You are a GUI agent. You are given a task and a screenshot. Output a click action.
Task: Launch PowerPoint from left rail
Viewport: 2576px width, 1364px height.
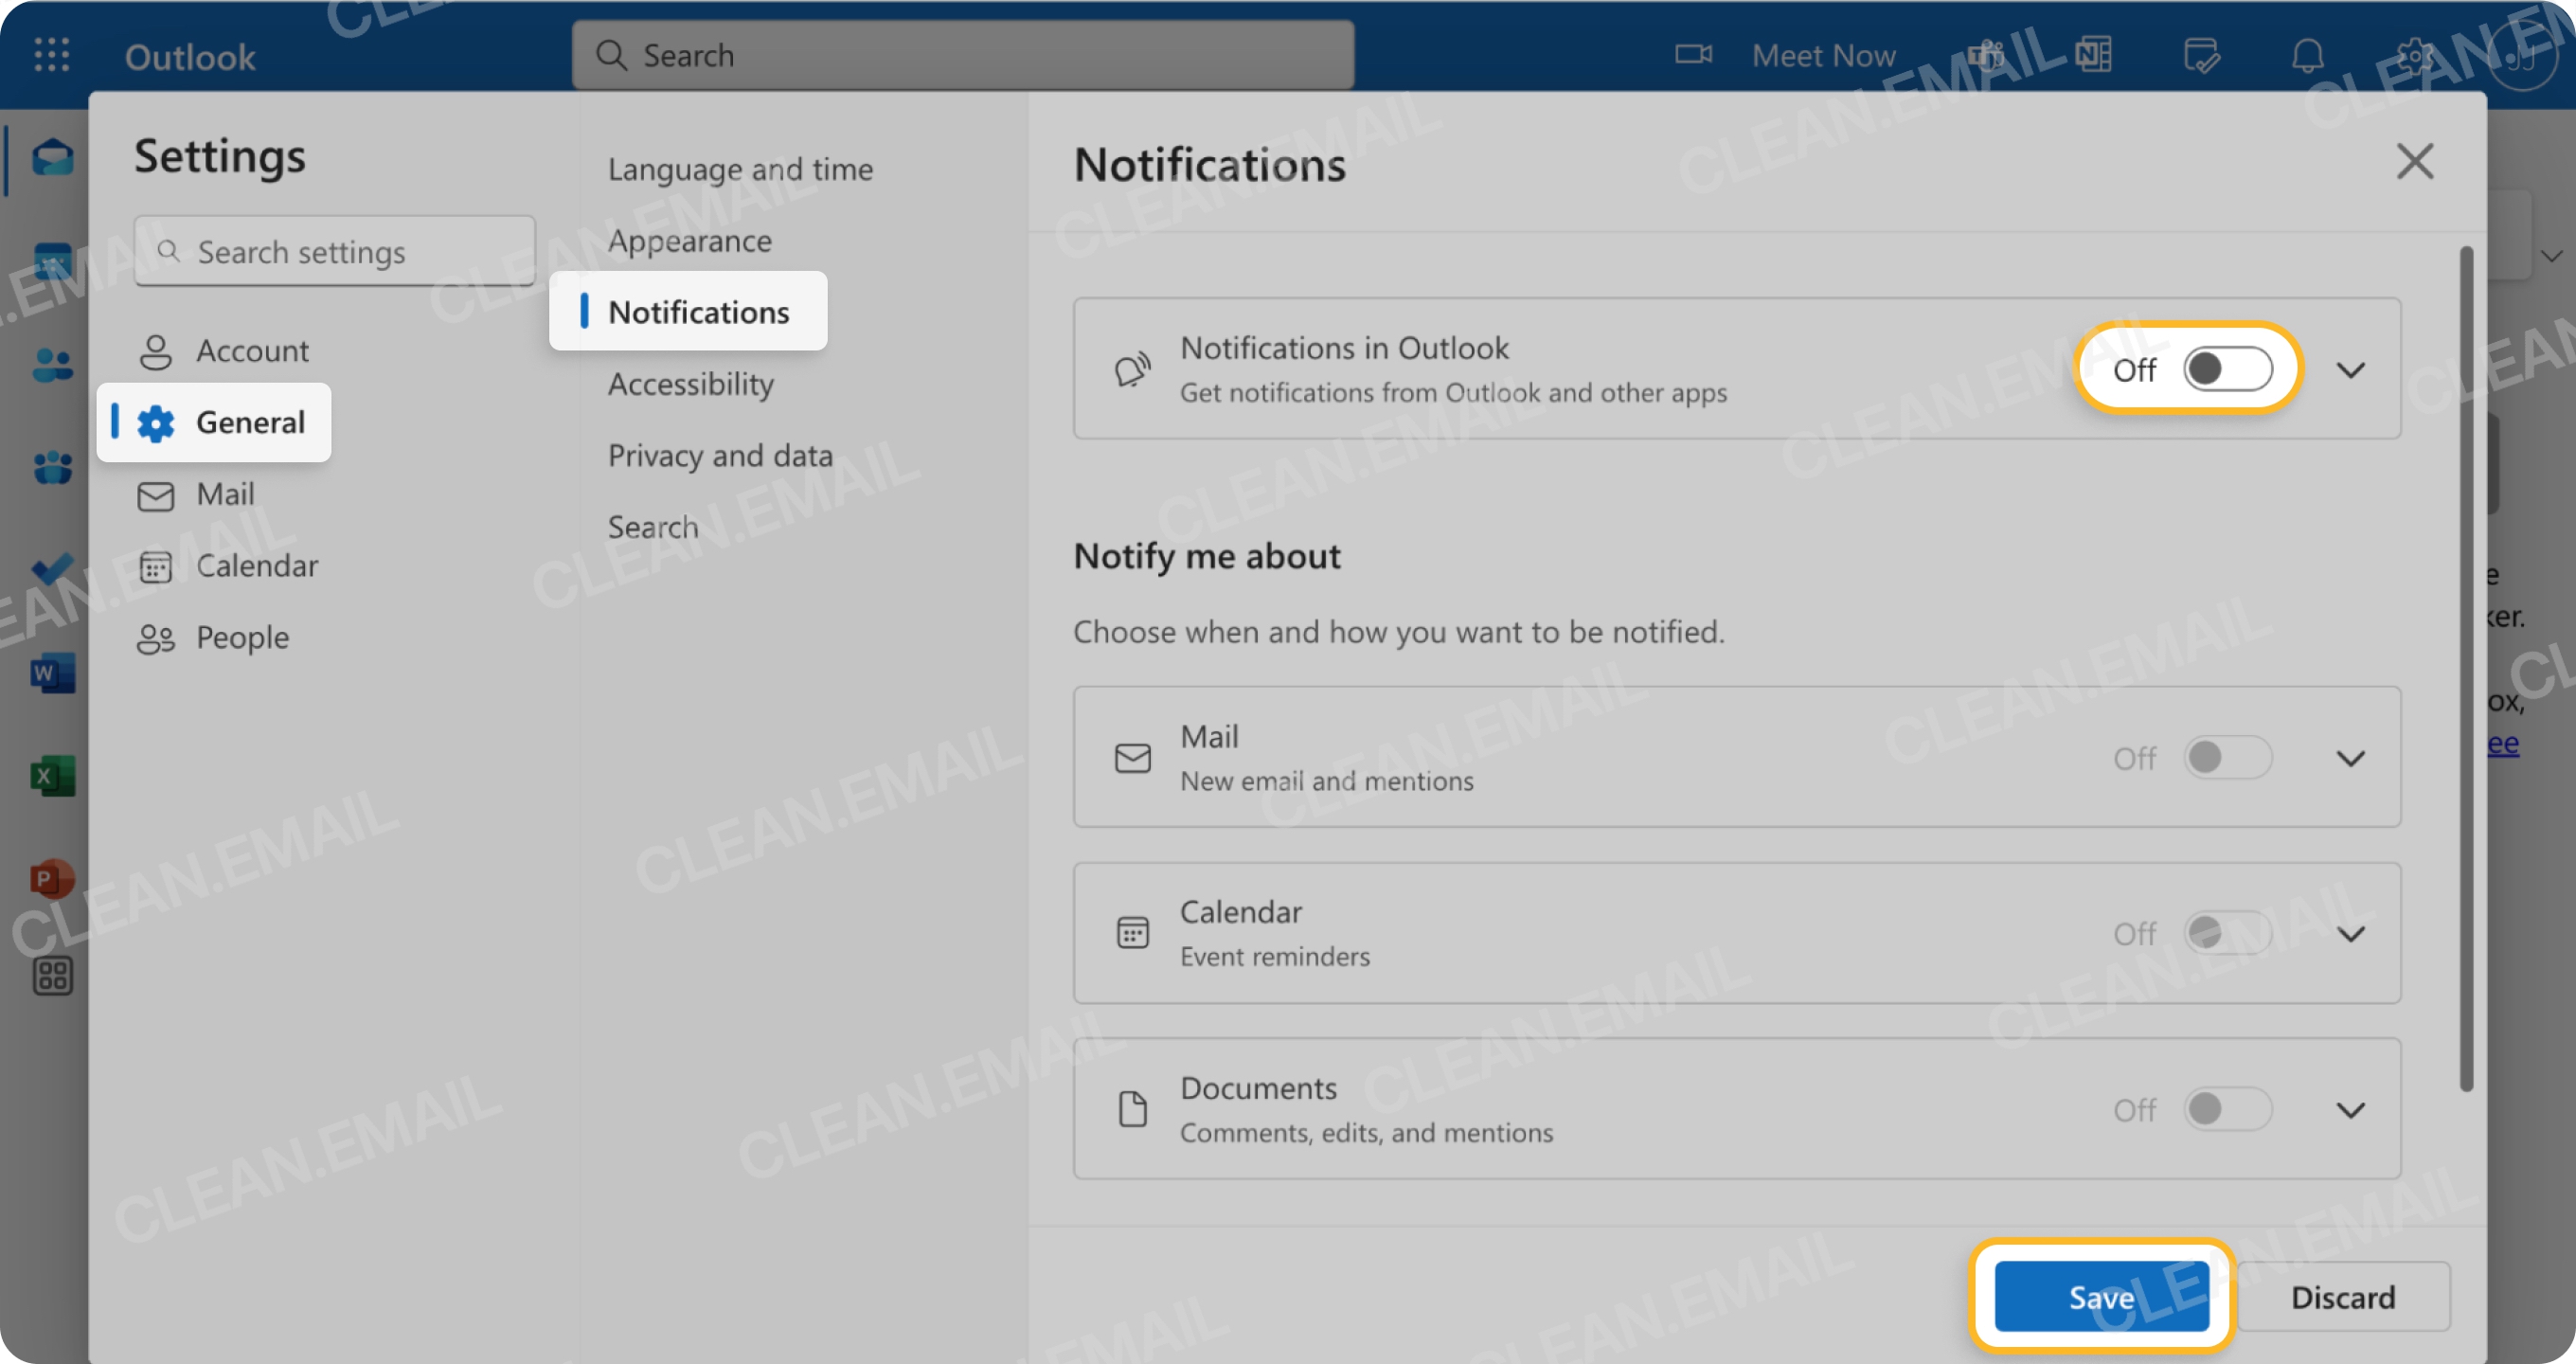pyautogui.click(x=52, y=879)
